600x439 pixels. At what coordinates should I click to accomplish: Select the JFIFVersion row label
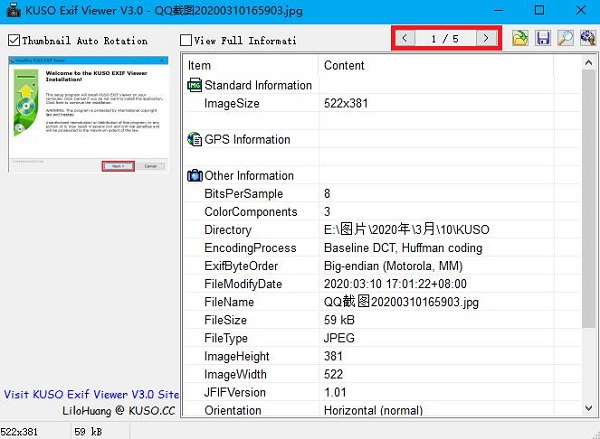tap(235, 392)
